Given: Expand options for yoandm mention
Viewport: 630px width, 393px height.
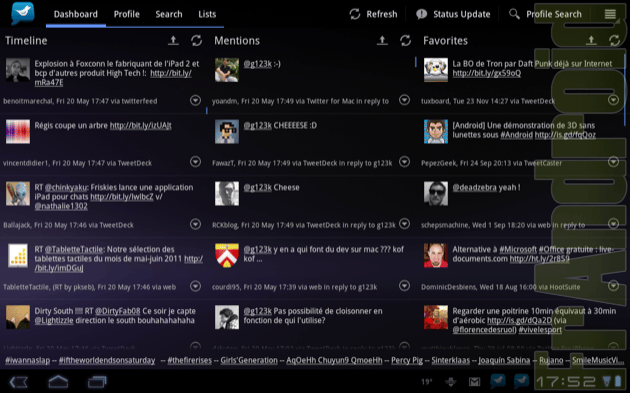Looking at the screenshot, I should click(x=405, y=100).
